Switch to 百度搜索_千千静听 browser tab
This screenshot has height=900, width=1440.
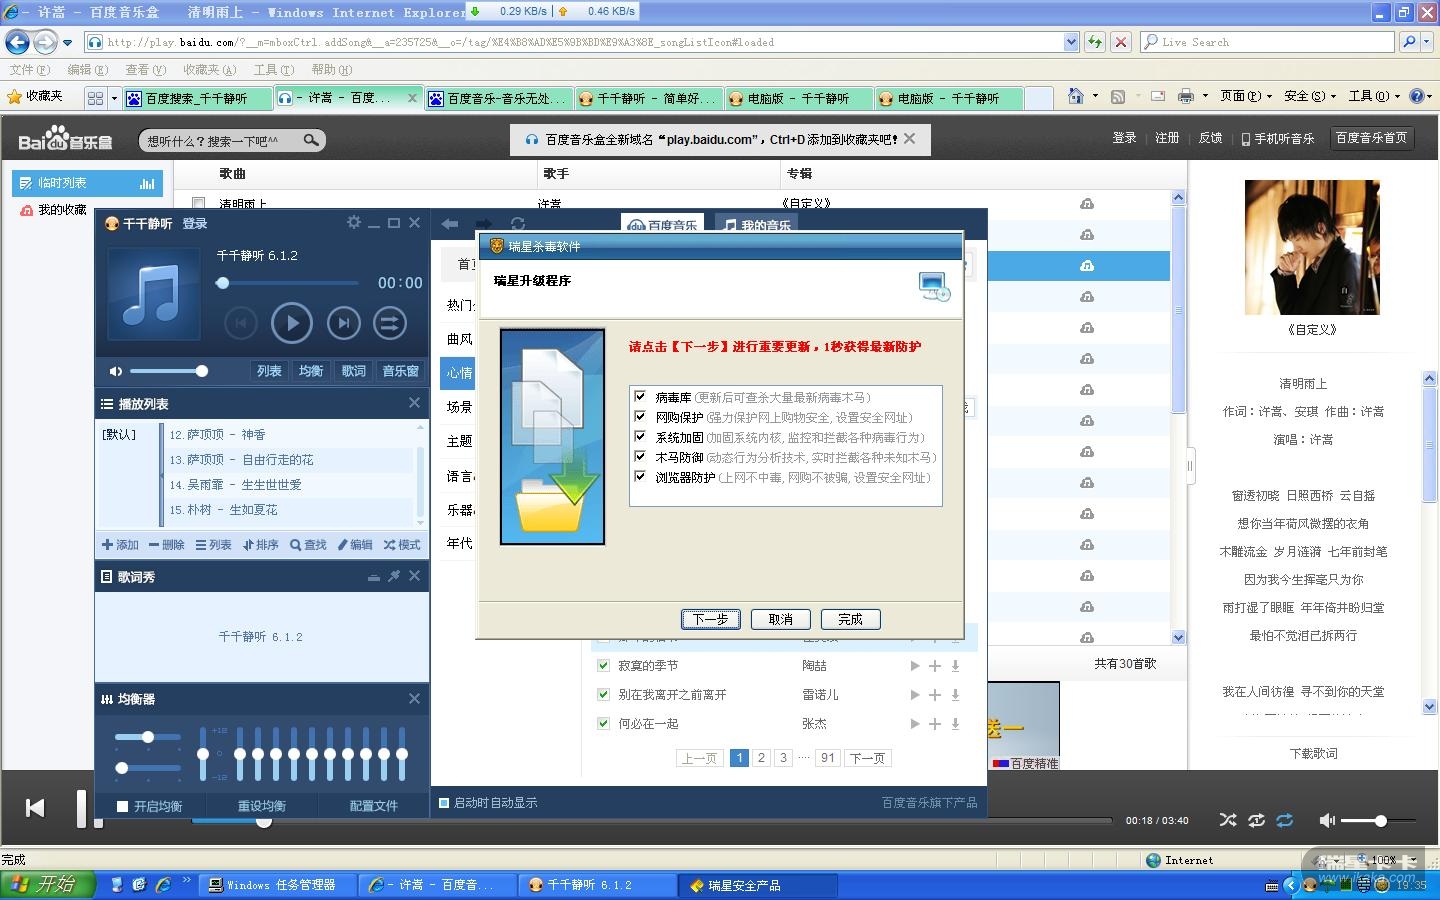click(198, 98)
